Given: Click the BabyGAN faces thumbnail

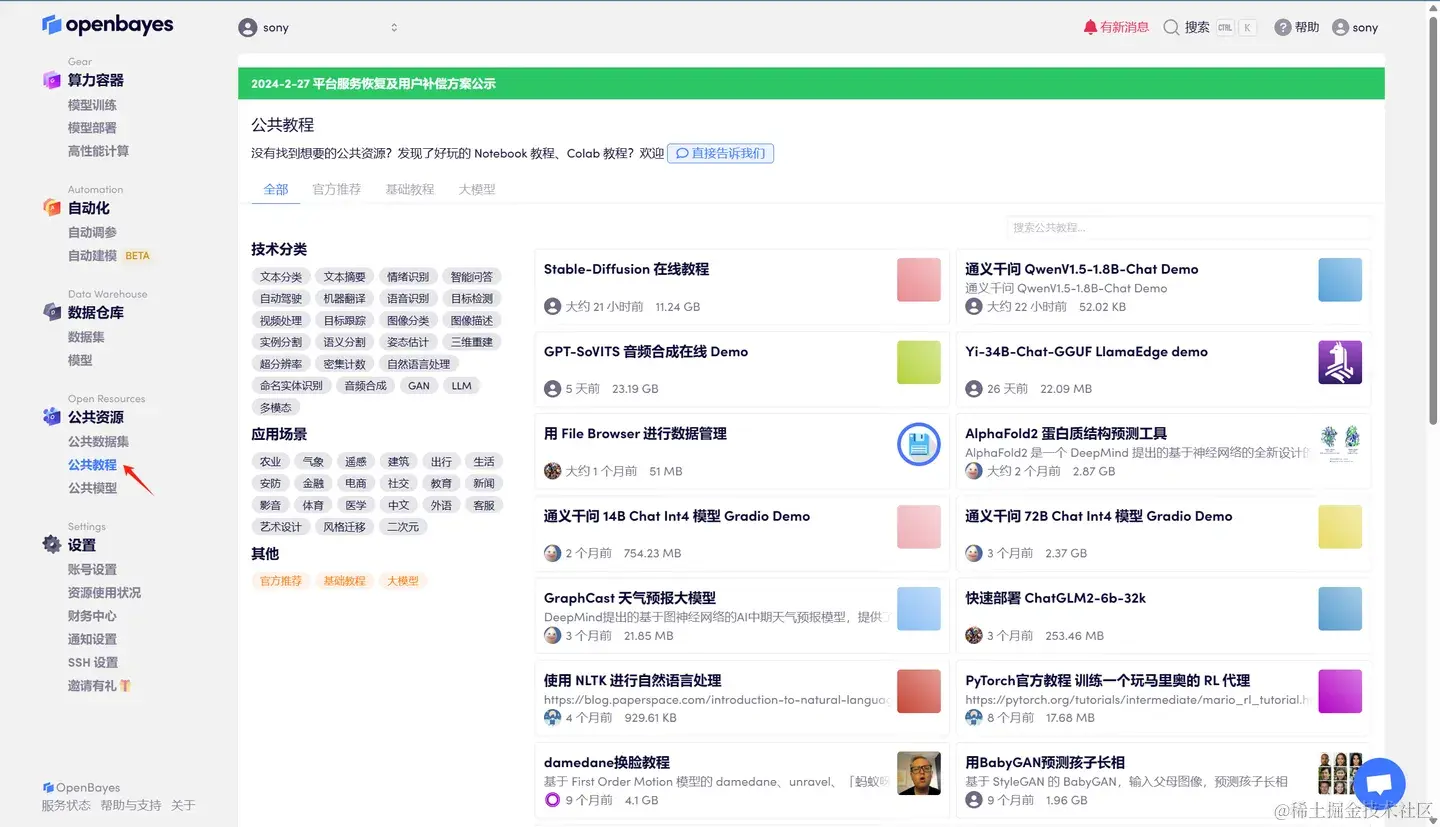Looking at the screenshot, I should pyautogui.click(x=1340, y=773).
